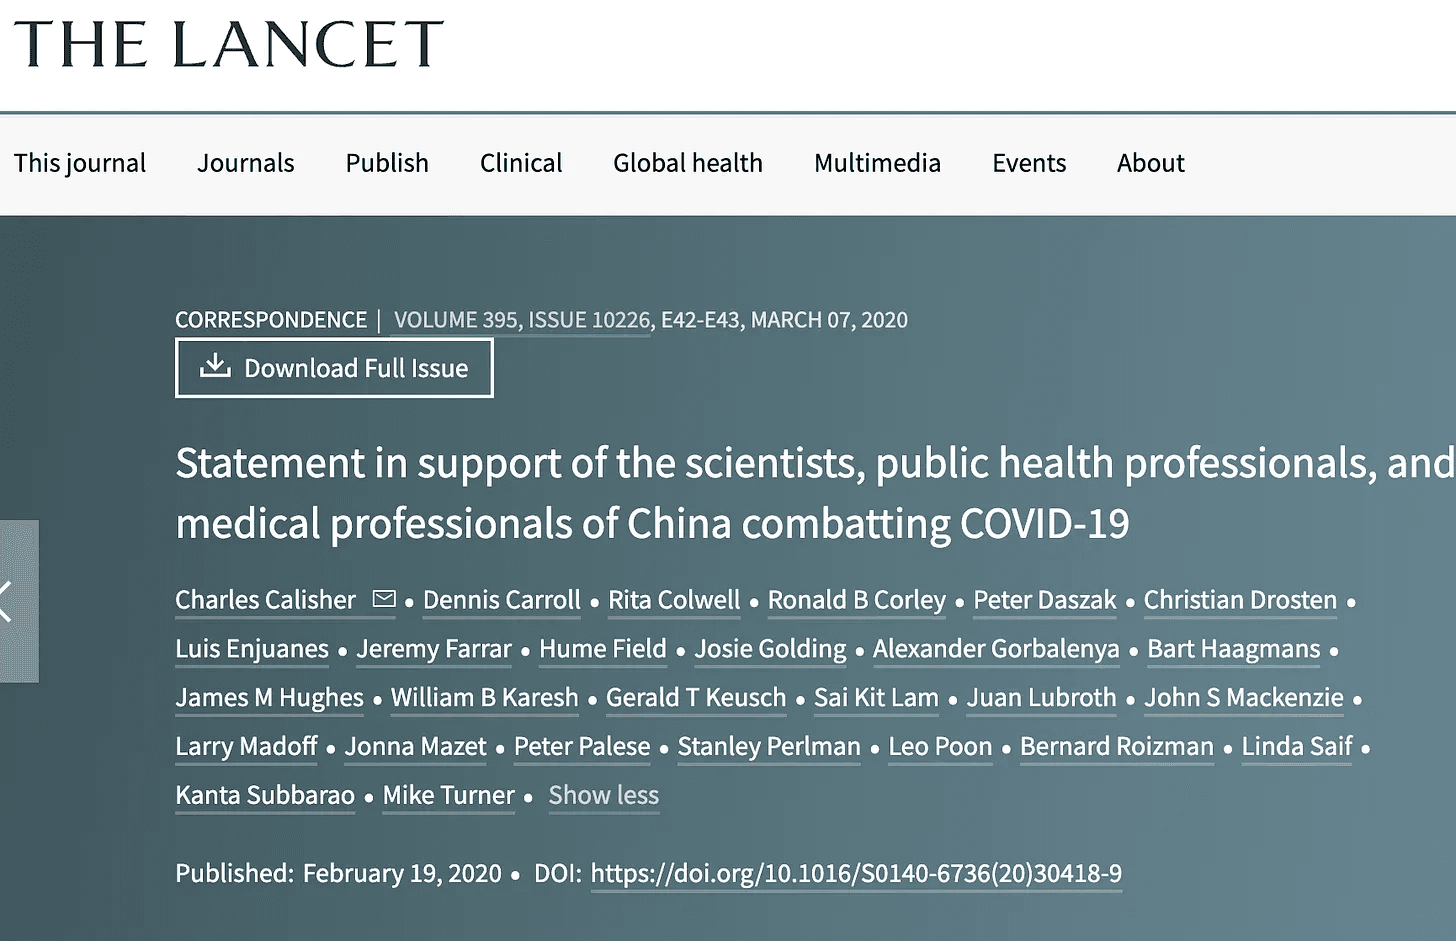Click the Download Full Issue button
This screenshot has height=941, width=1456.
click(x=334, y=368)
